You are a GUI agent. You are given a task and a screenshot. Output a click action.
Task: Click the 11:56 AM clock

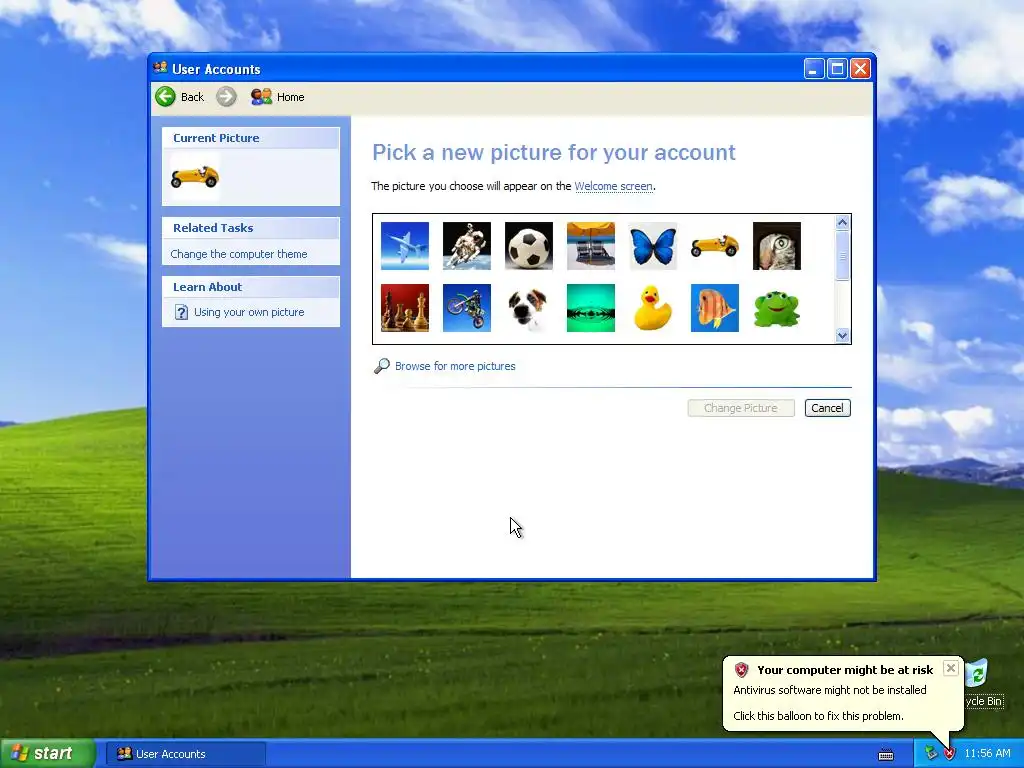[x=987, y=754]
